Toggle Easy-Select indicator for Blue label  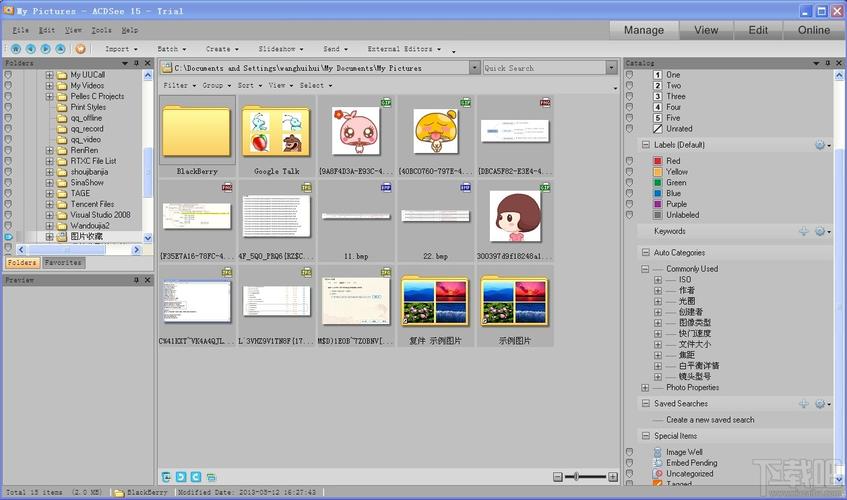629,193
